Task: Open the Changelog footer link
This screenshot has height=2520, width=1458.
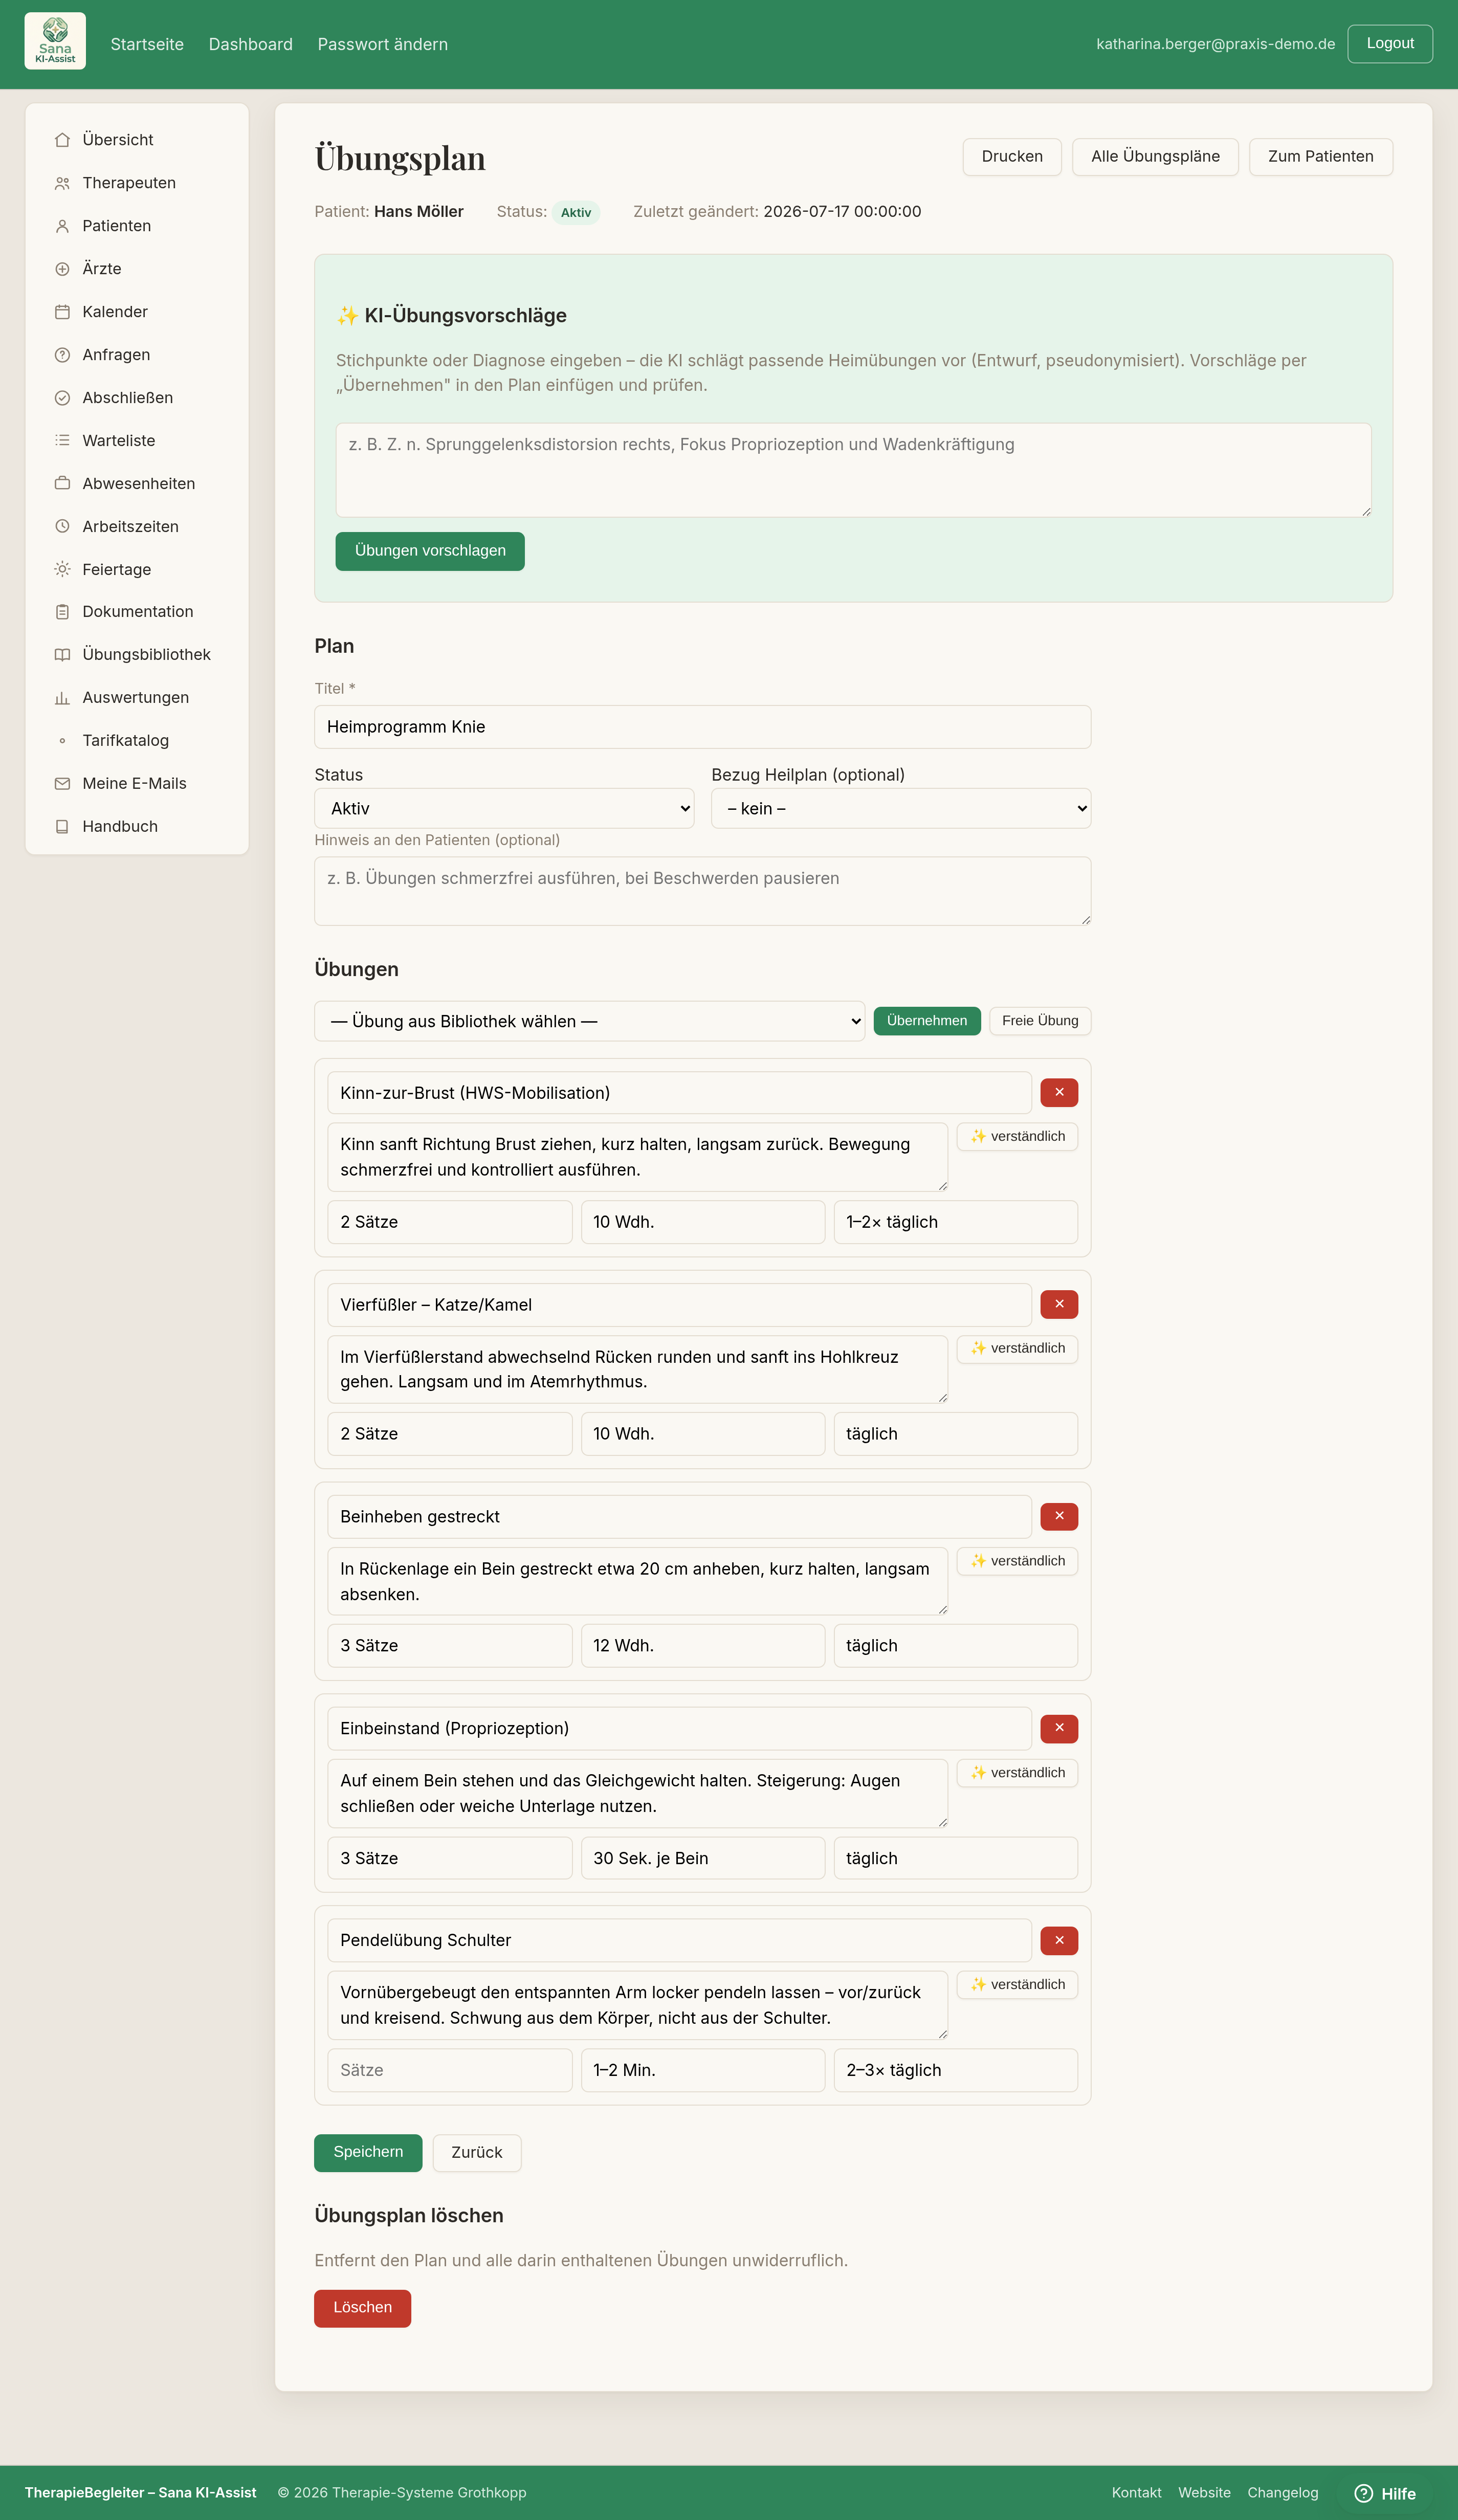Action: pos(1283,2493)
